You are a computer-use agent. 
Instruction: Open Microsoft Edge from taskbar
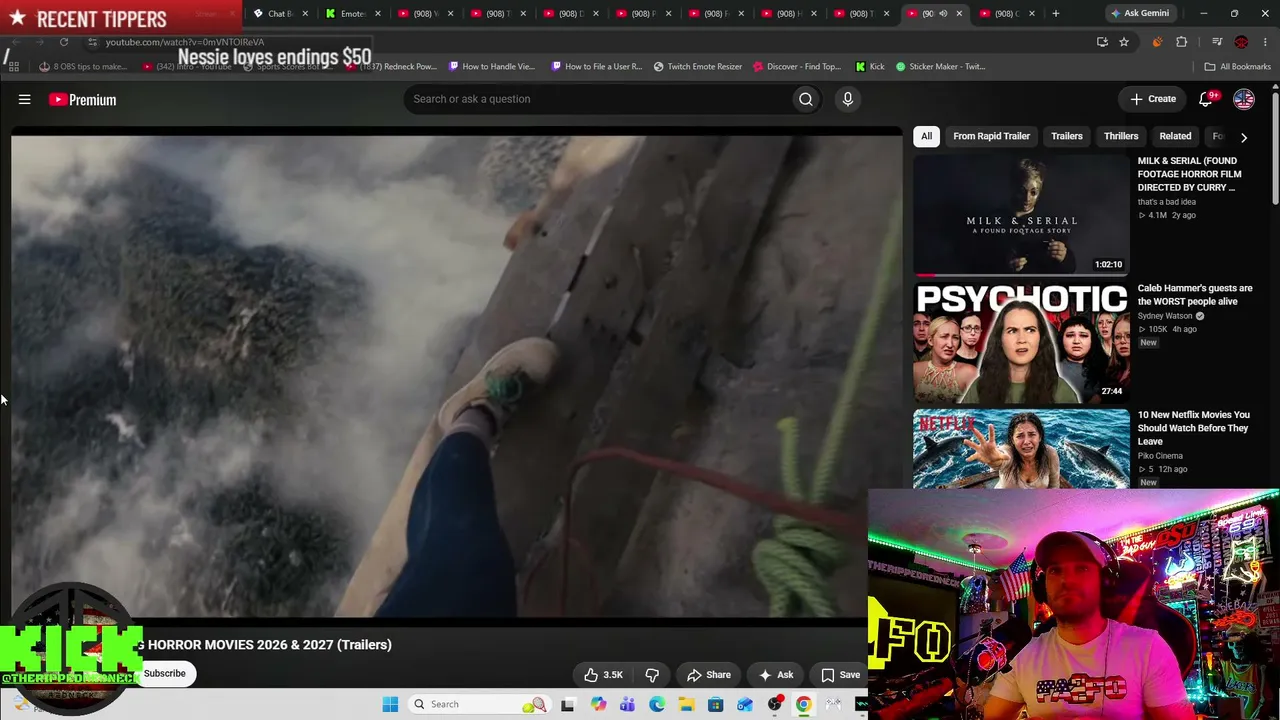point(657,704)
